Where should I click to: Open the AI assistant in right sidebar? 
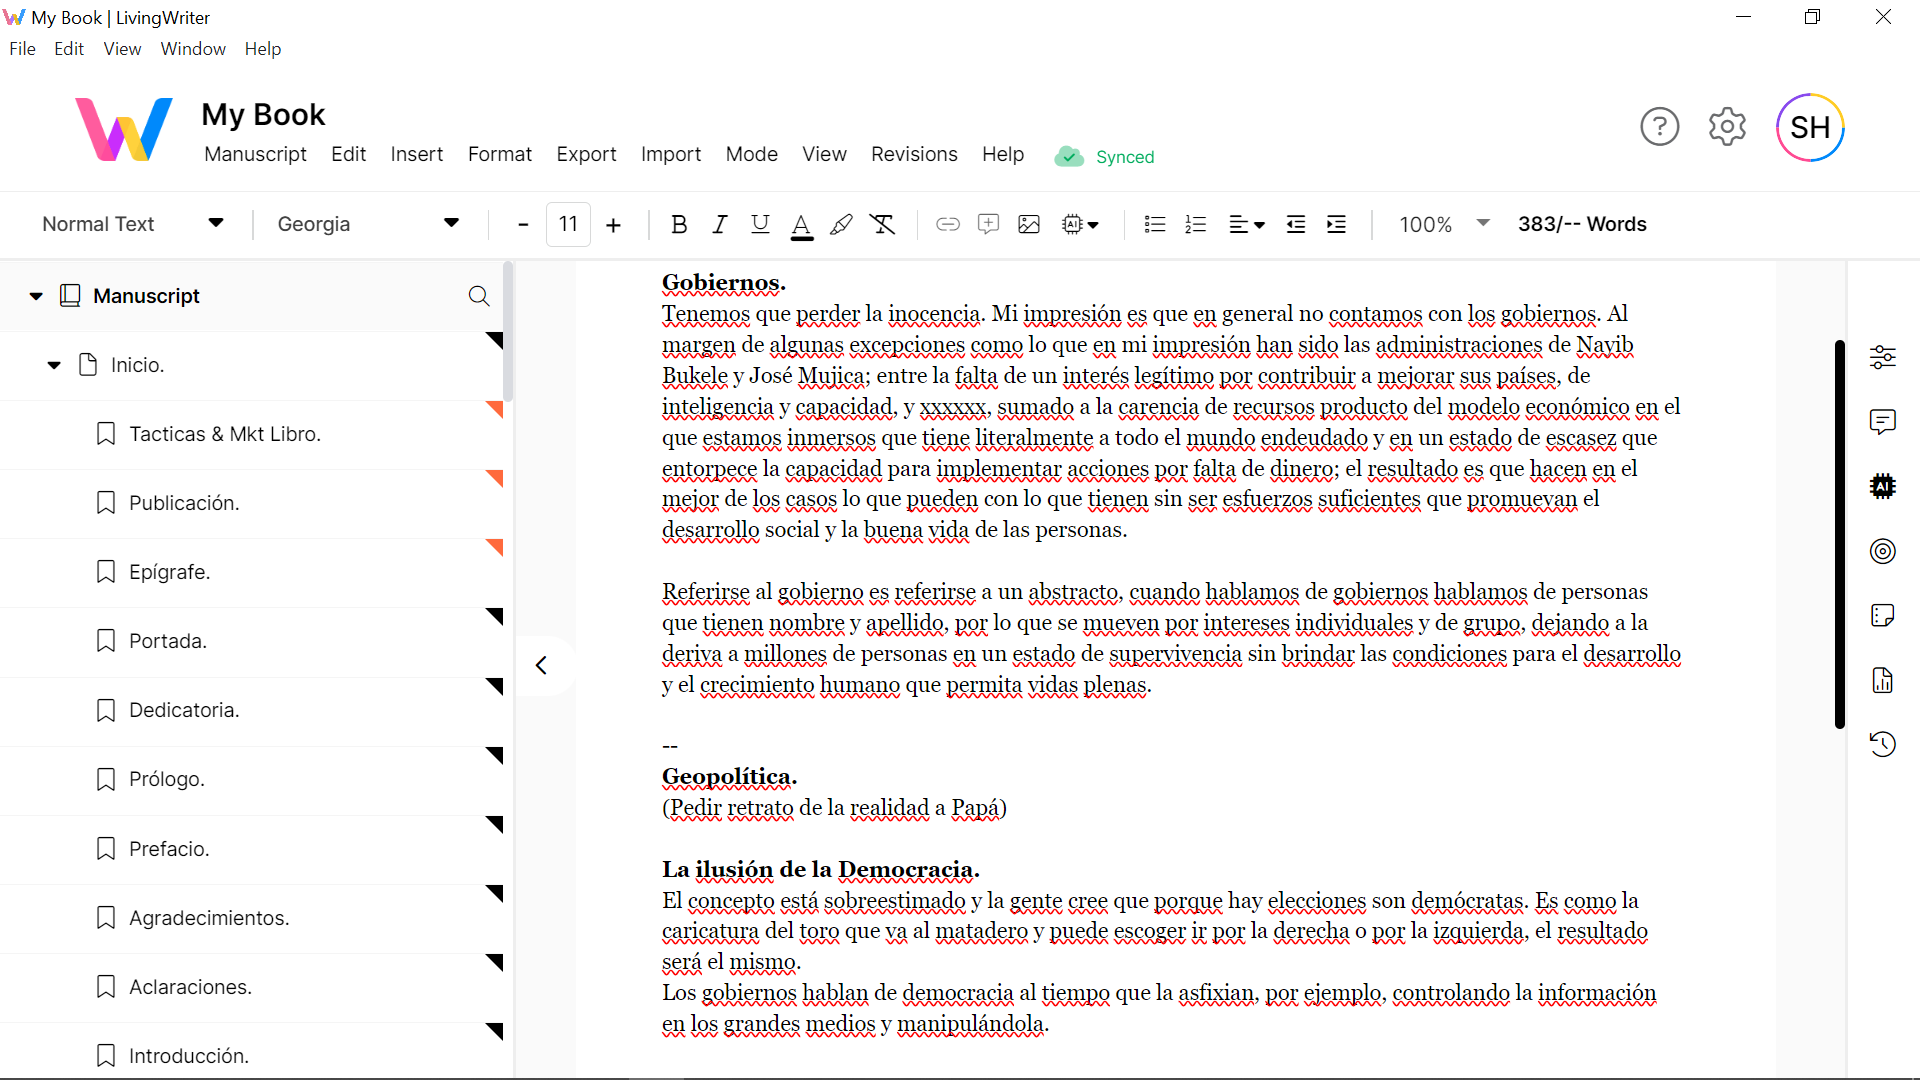point(1882,486)
